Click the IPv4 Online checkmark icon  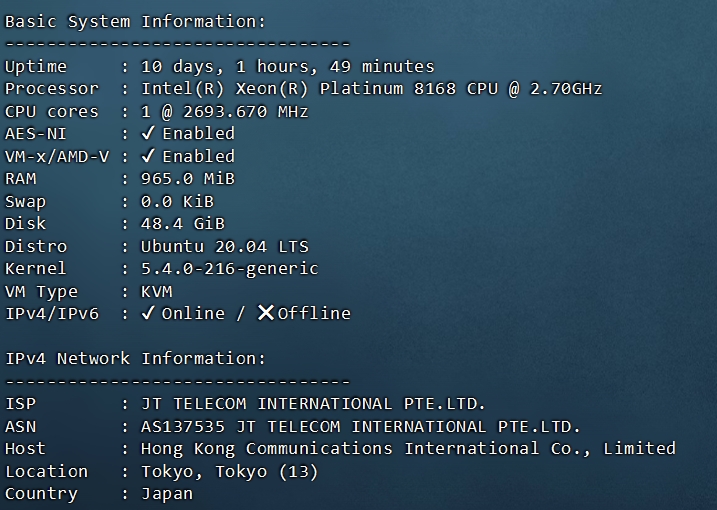(148, 313)
